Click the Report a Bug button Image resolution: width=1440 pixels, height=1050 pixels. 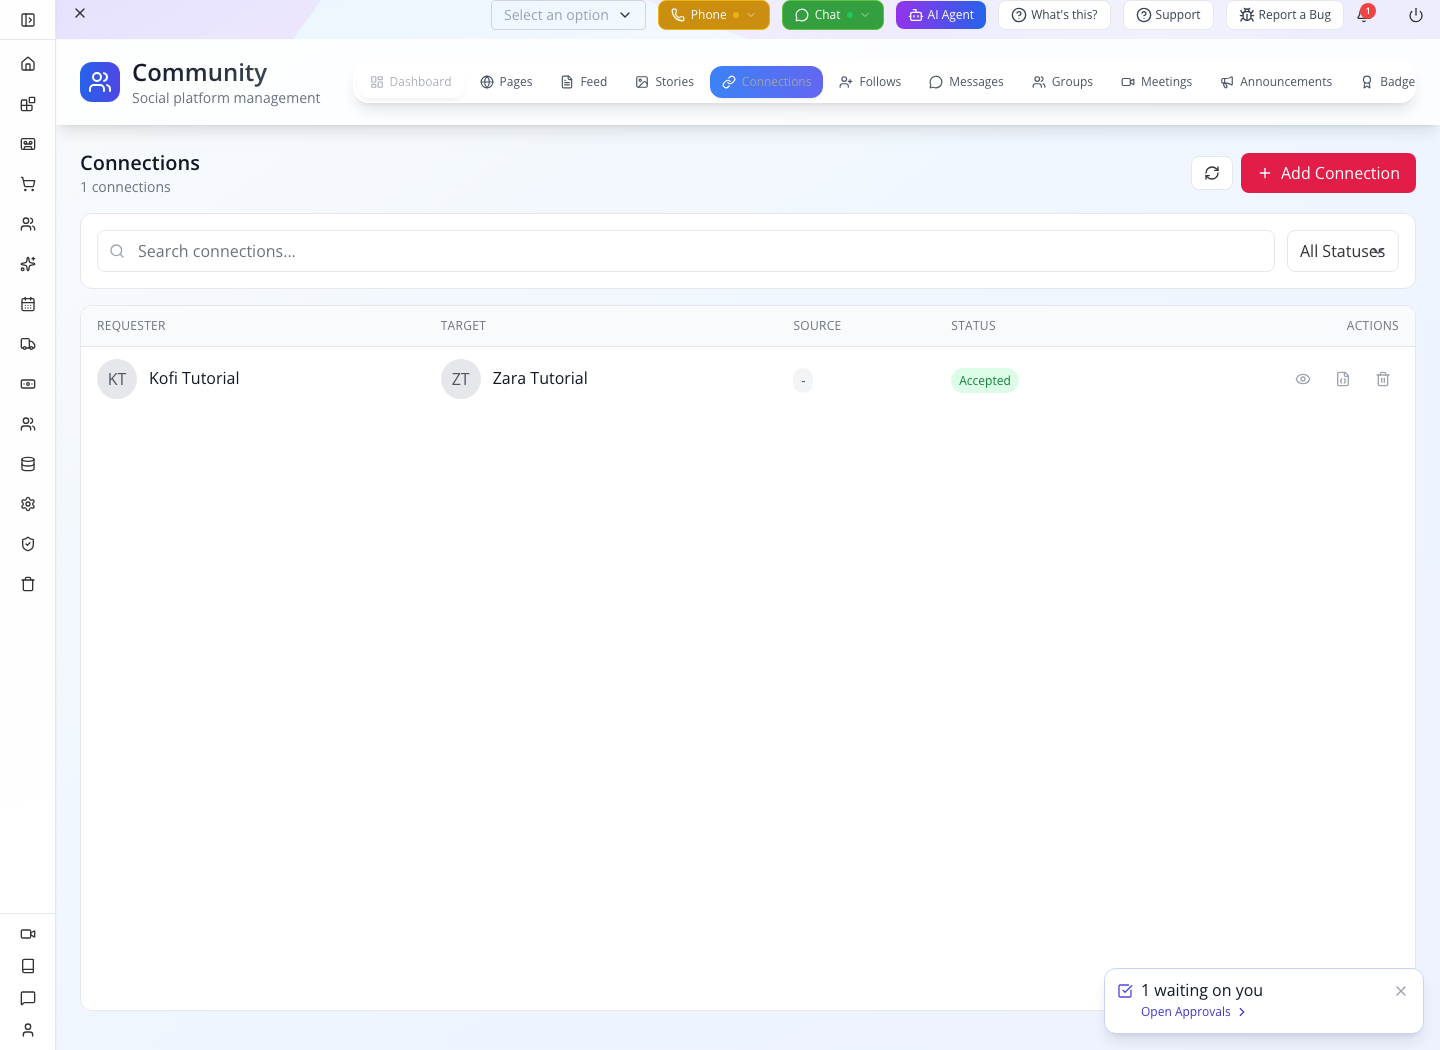1285,15
